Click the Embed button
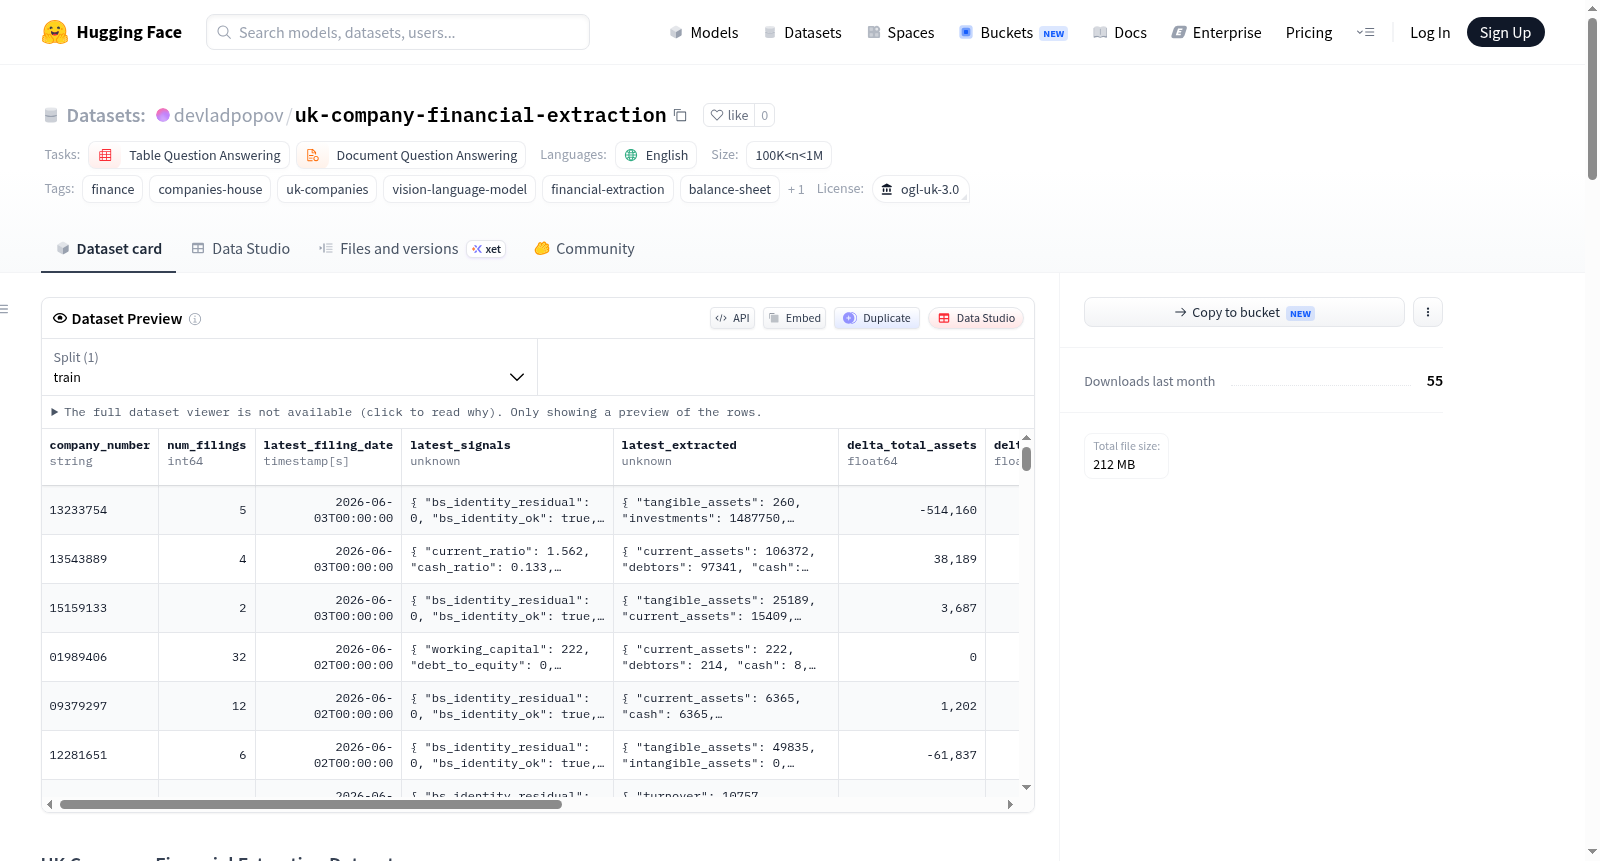1600x861 pixels. (794, 318)
